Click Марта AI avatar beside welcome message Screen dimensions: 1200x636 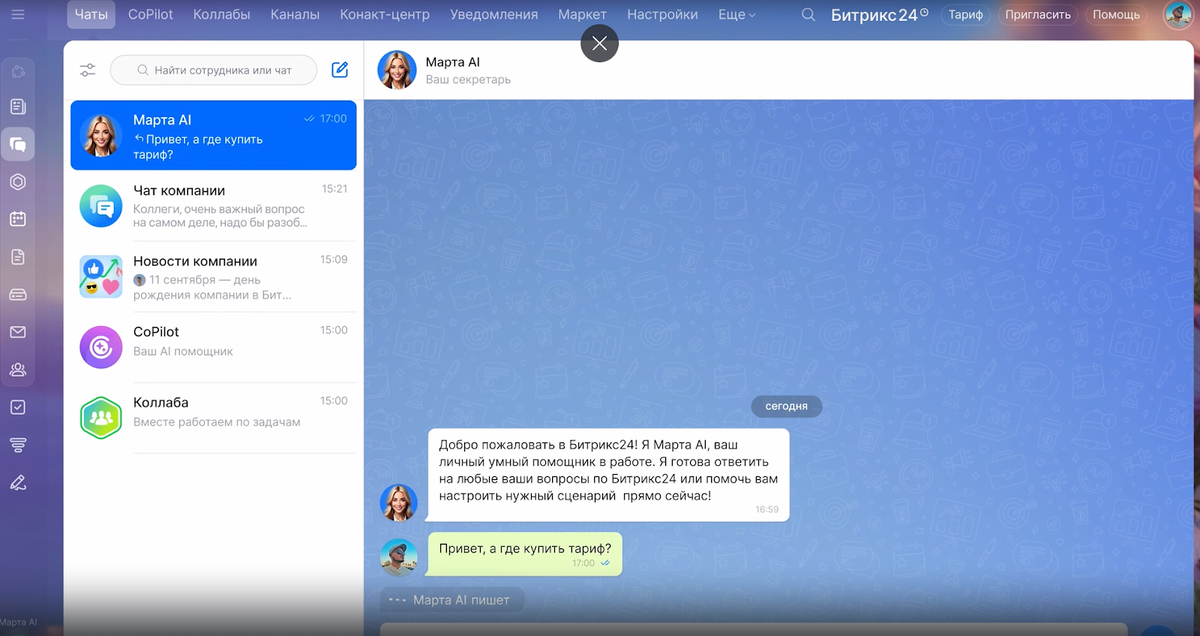coord(399,502)
